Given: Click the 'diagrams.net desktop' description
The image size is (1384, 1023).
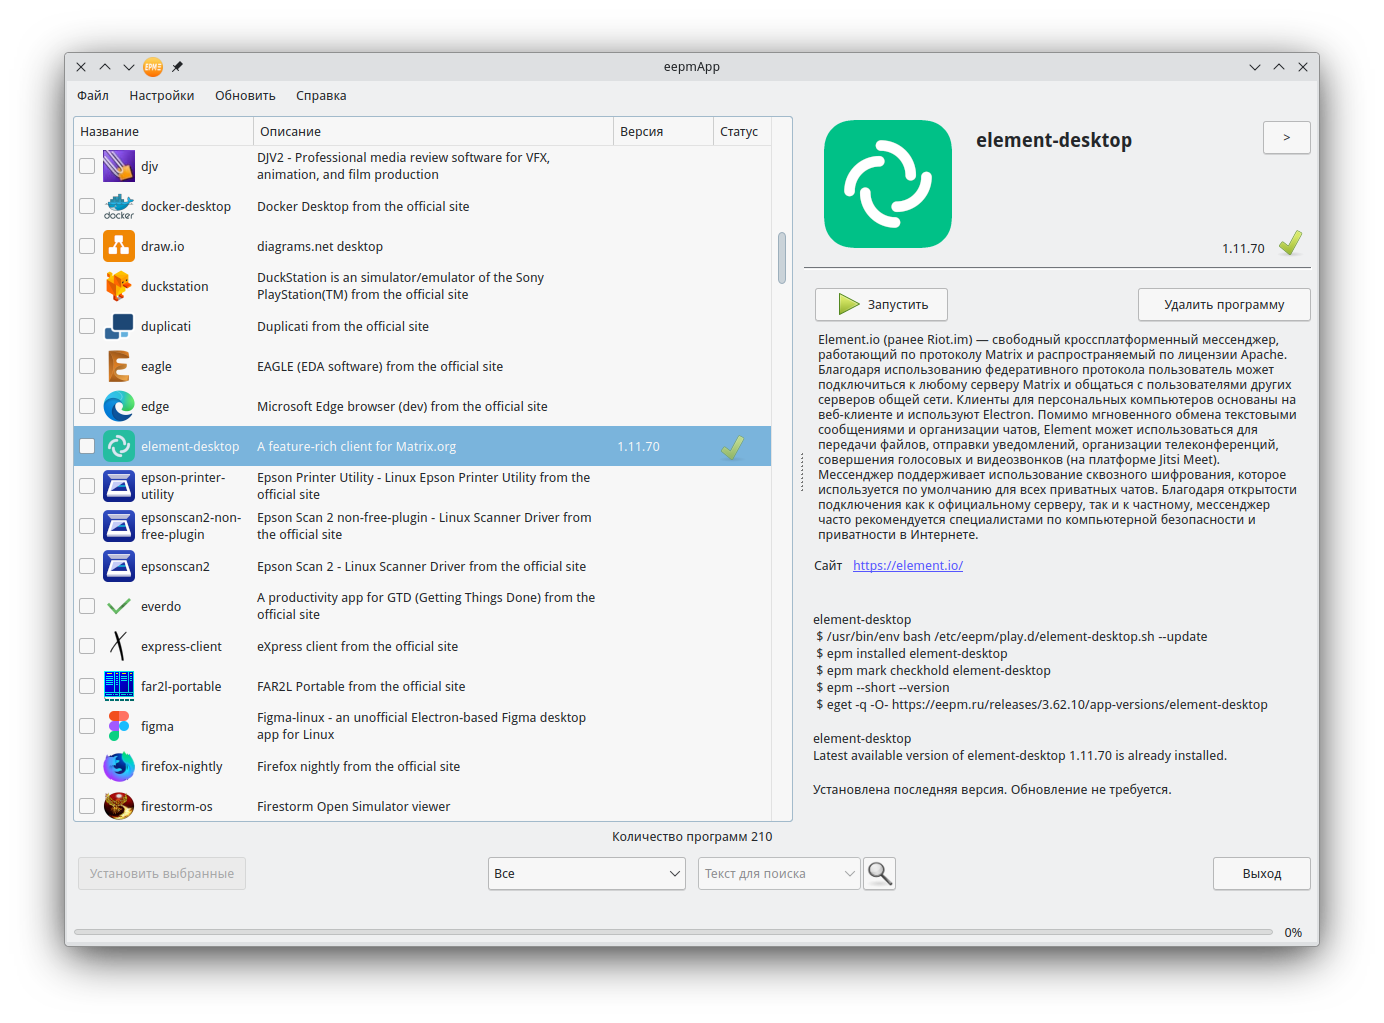Looking at the screenshot, I should 320,246.
